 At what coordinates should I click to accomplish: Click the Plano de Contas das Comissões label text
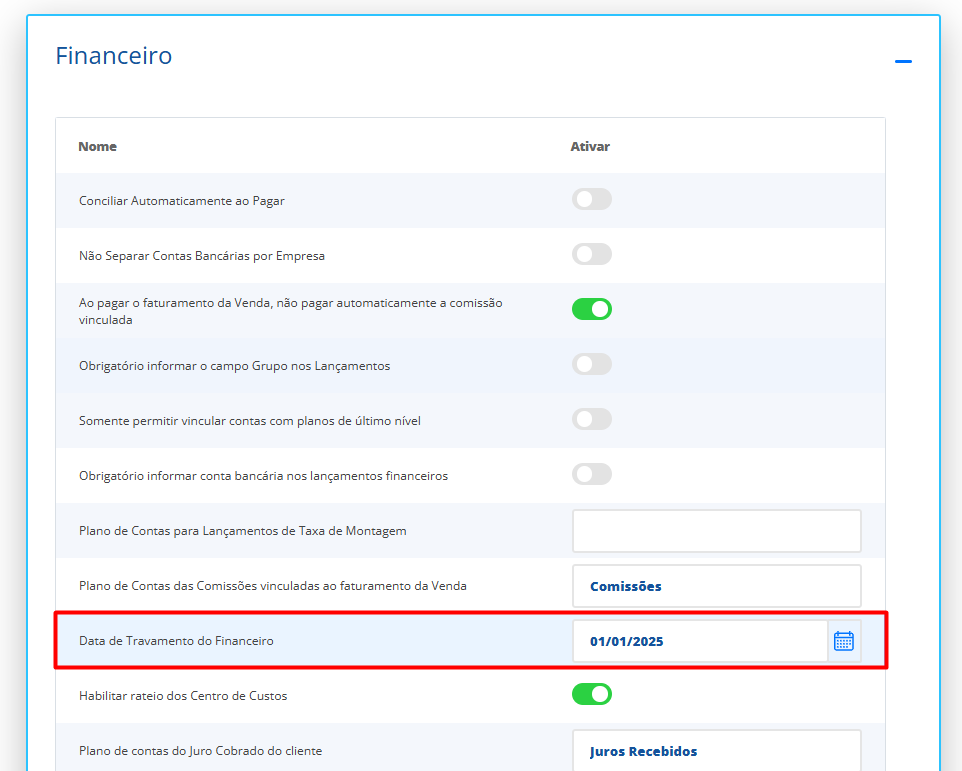point(272,586)
